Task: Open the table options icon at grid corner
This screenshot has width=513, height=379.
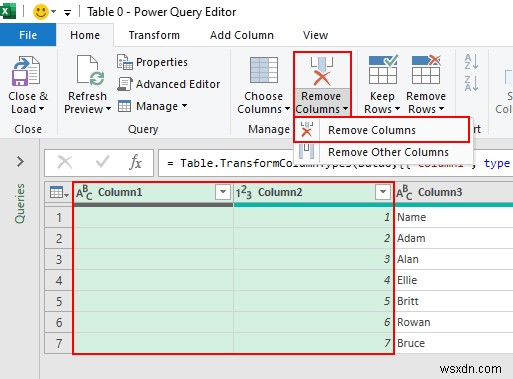Action: point(59,192)
